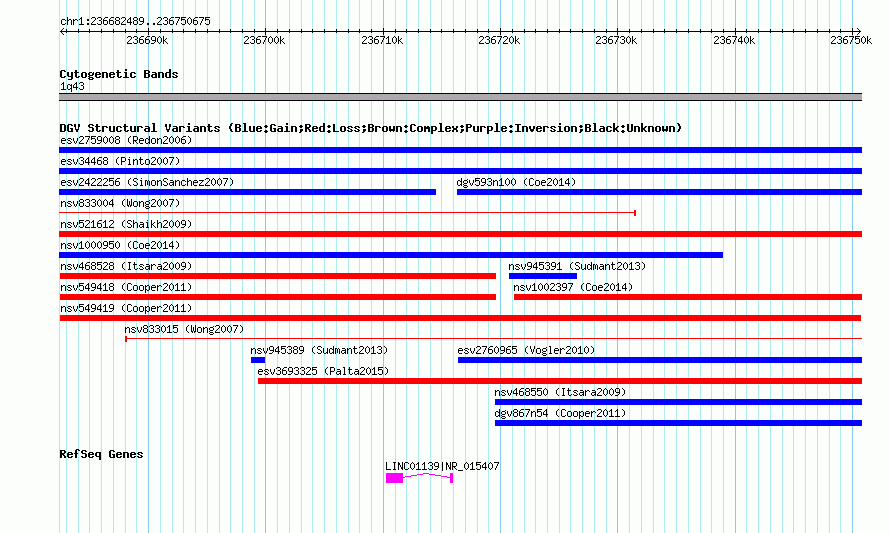This screenshot has width=890, height=533.
Task: Click the dgv593n100 (Coe2014) label
Action: pos(516,182)
